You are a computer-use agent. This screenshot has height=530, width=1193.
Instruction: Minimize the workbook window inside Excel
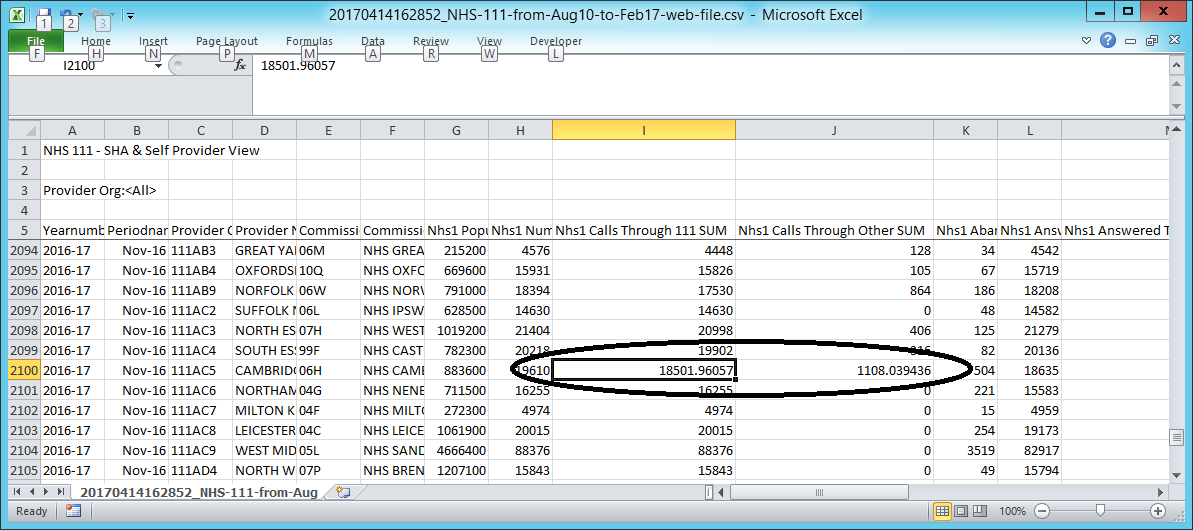tap(1131, 40)
